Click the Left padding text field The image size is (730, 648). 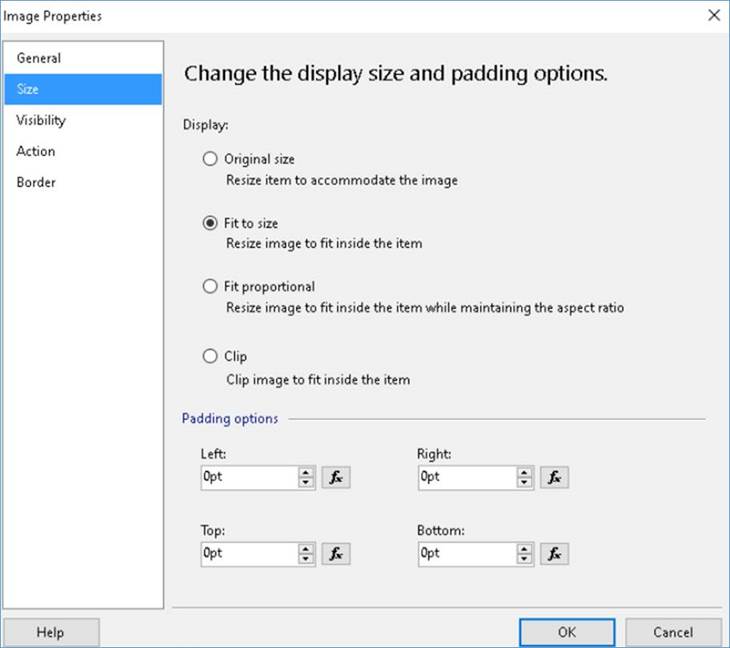(x=248, y=477)
